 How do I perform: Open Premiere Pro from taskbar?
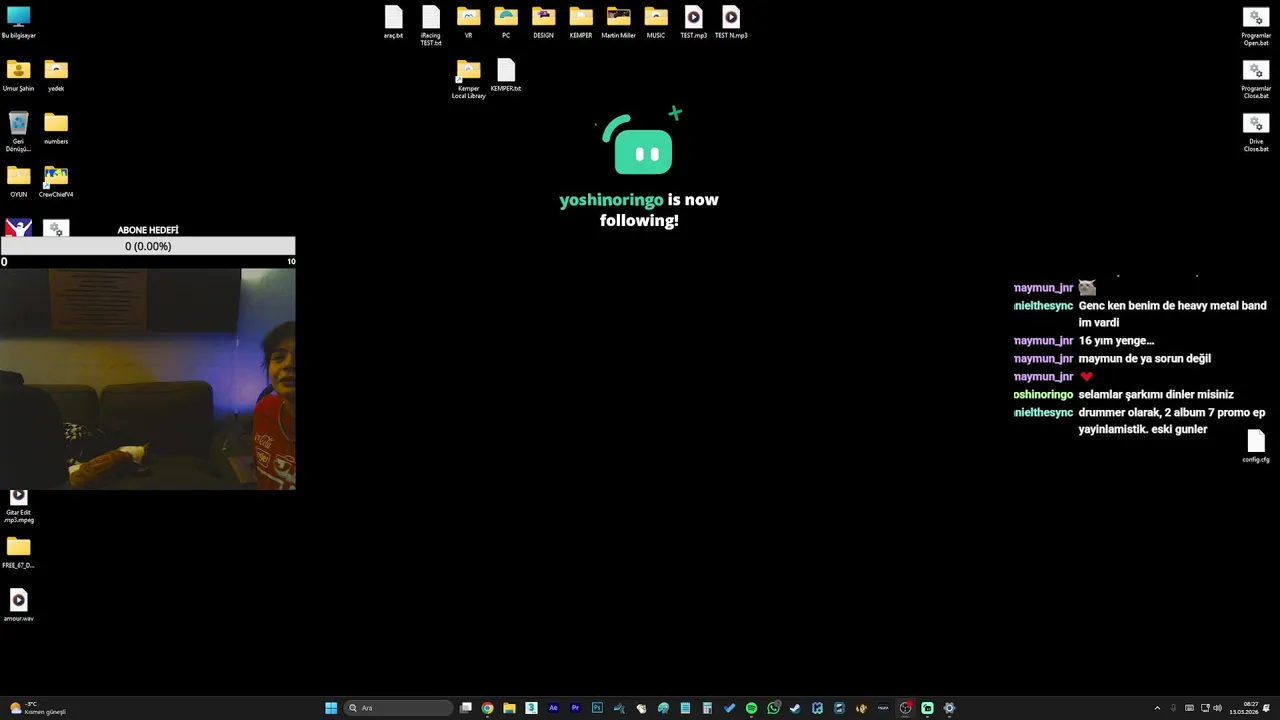[x=575, y=708]
